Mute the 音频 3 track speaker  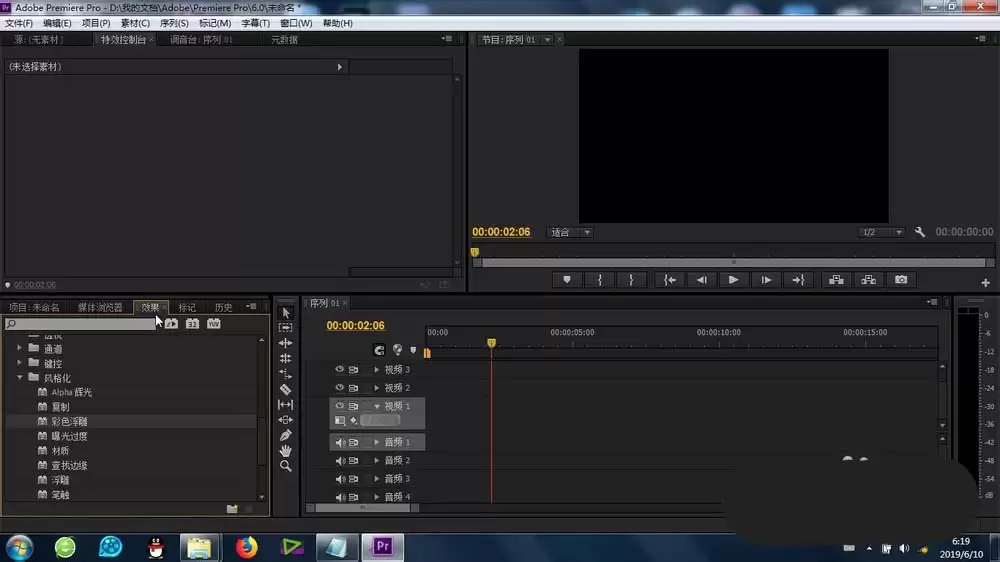(340, 478)
